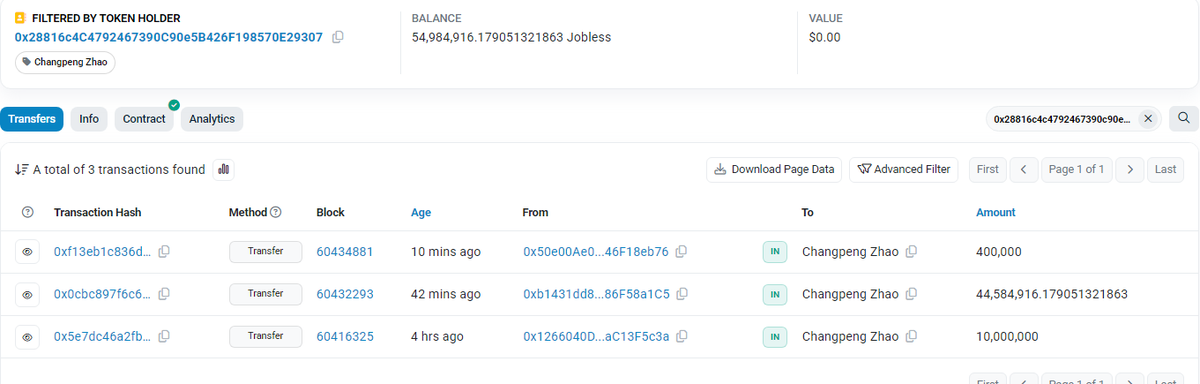
Task: Open block 60416325
Action: [345, 337]
